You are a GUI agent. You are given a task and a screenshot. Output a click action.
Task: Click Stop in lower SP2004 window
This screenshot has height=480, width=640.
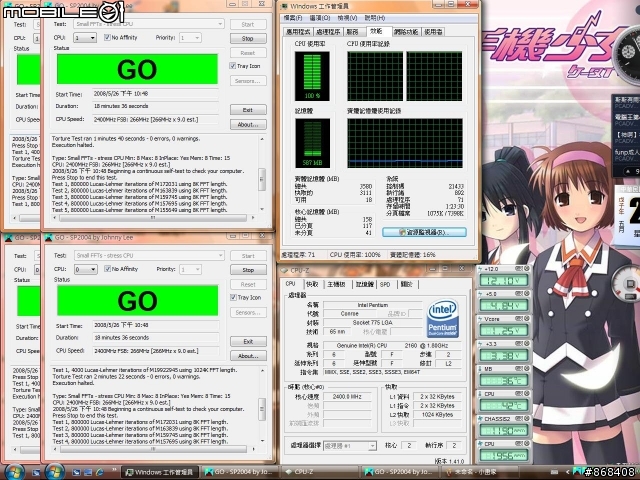click(x=248, y=270)
